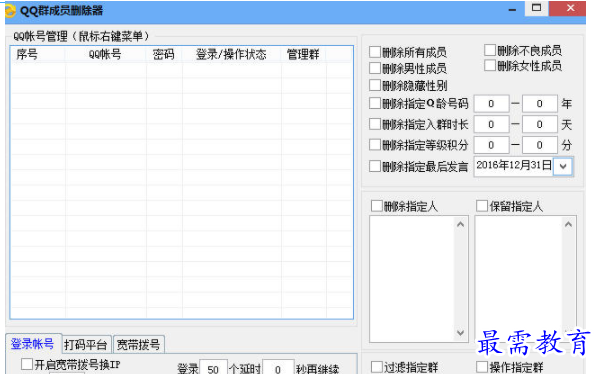599x374 pixels.
Task: Check 删除男性成员 option
Action: coord(375,68)
